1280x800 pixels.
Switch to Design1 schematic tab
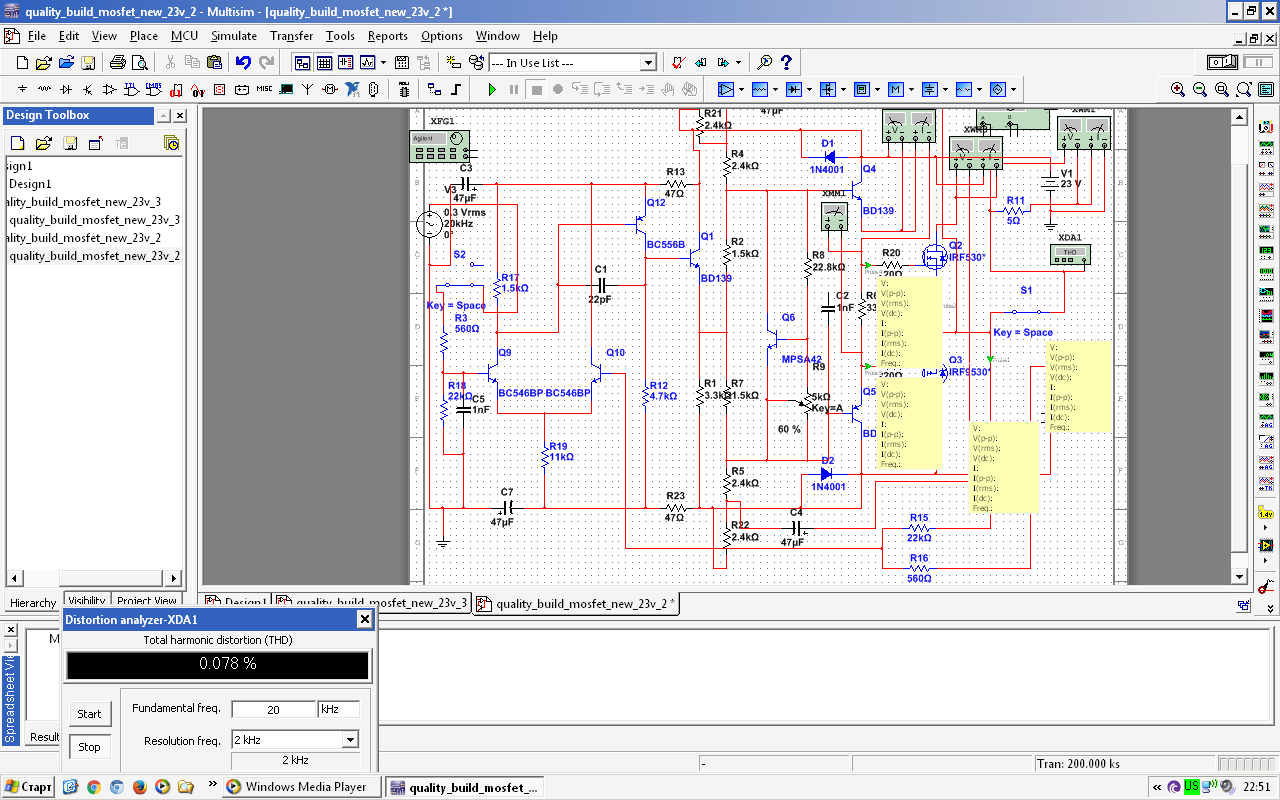click(x=236, y=603)
